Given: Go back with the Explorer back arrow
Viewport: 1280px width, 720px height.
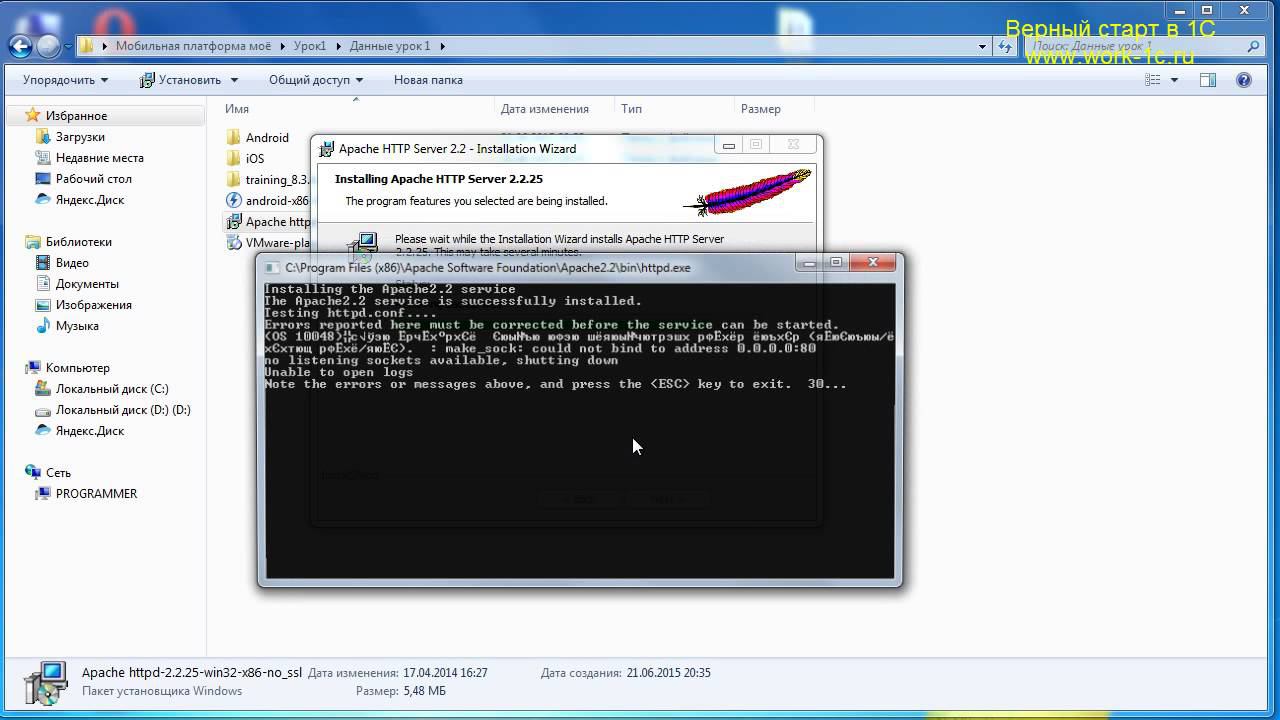Looking at the screenshot, I should pos(20,45).
